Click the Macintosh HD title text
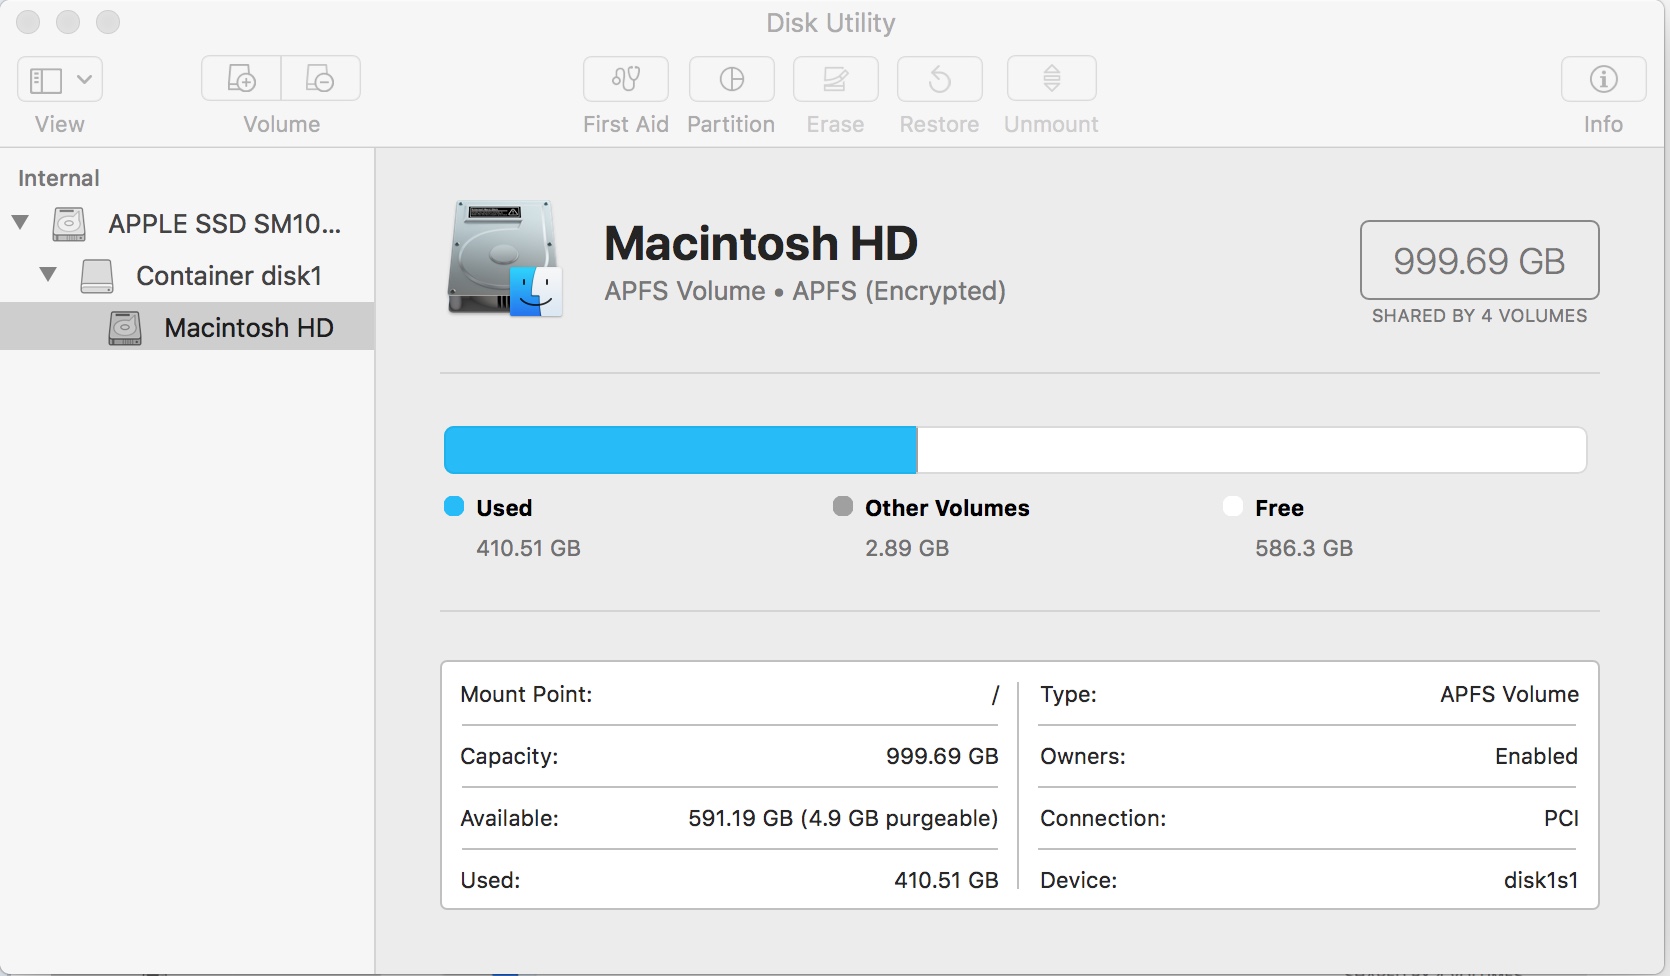This screenshot has width=1670, height=976. tap(761, 243)
